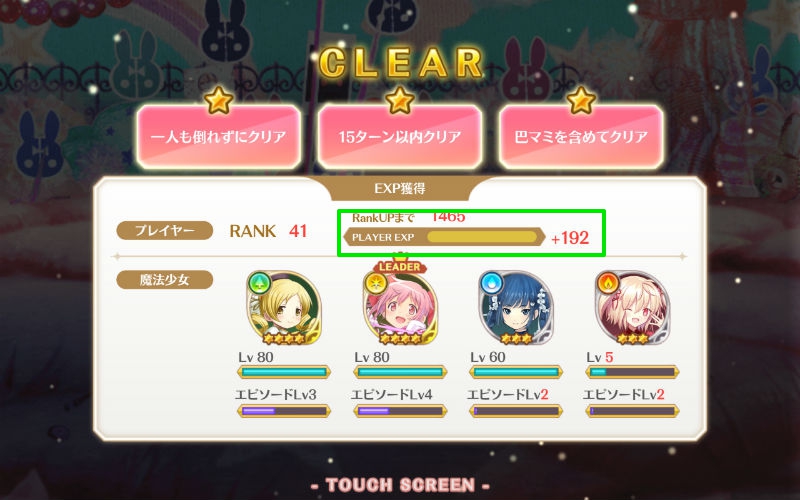Screen dimensions: 800x500
Task: Select the 巴マミを含めてクリア mission panel
Action: pyautogui.click(x=581, y=137)
